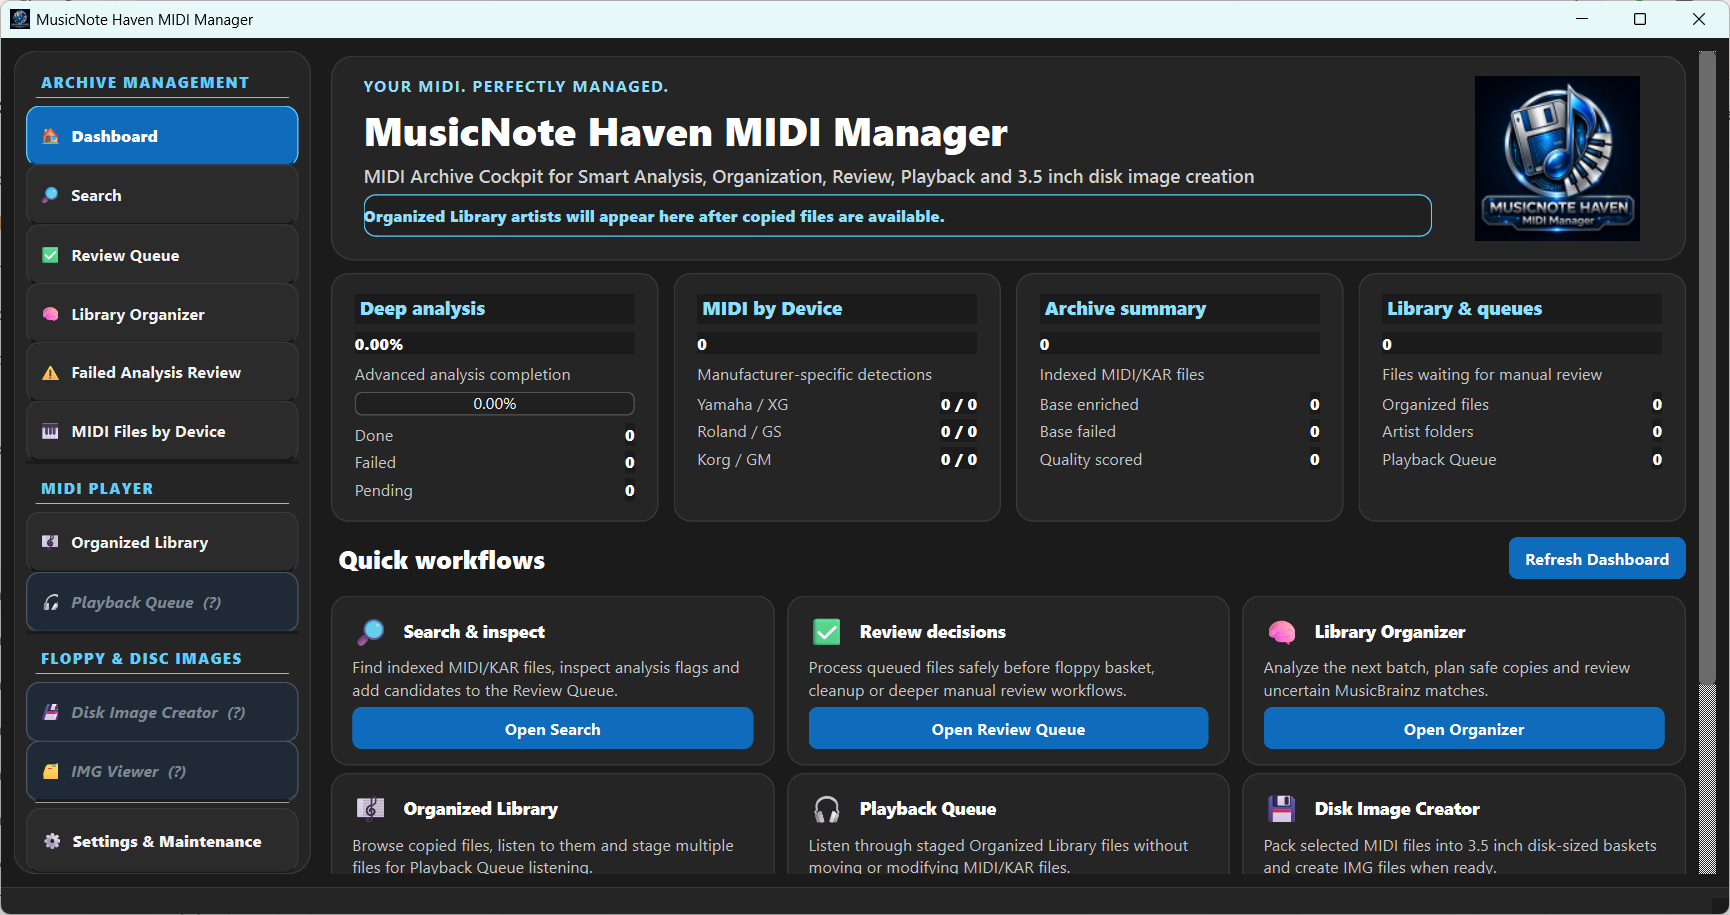
Task: Click the Open Review Queue button
Action: point(1008,729)
